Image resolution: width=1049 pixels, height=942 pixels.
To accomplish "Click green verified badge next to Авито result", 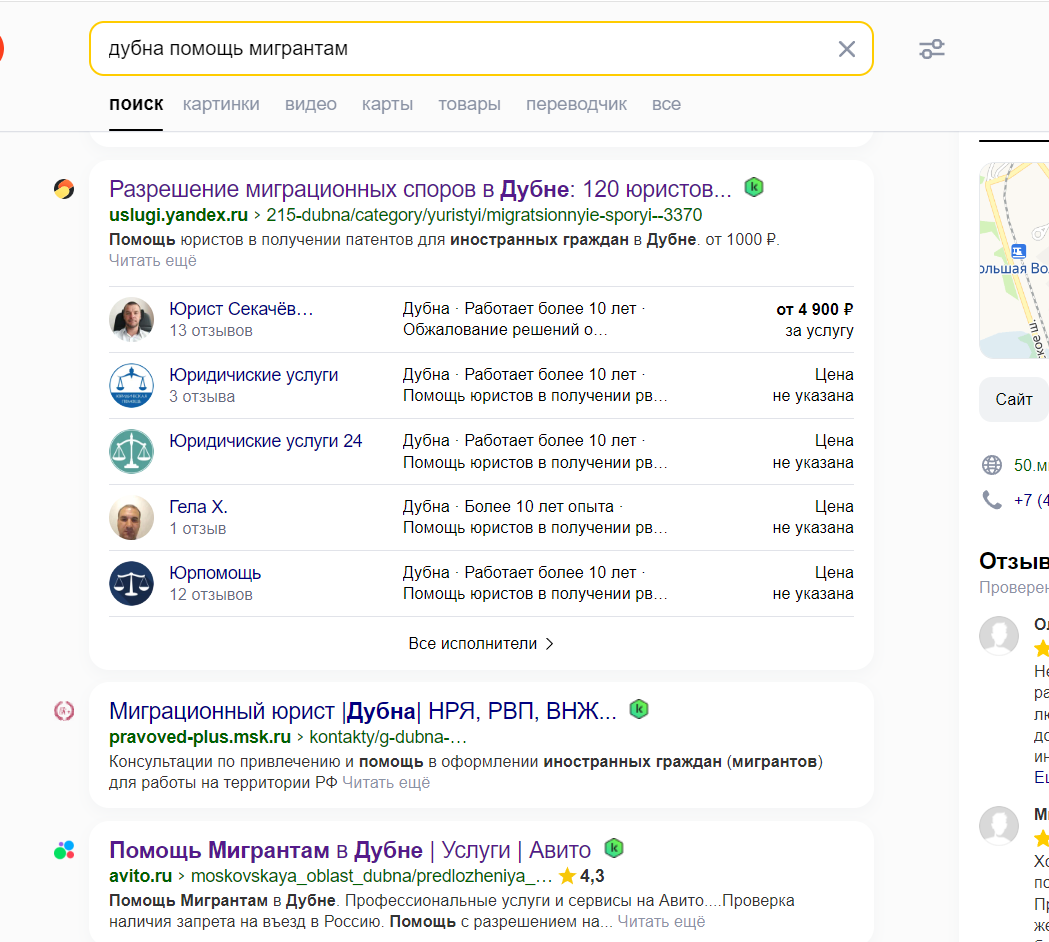I will point(613,848).
